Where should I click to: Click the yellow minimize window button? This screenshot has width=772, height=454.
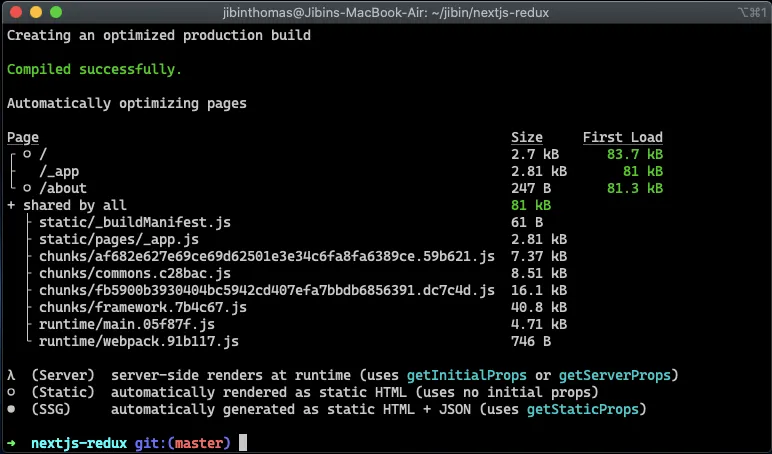36,12
